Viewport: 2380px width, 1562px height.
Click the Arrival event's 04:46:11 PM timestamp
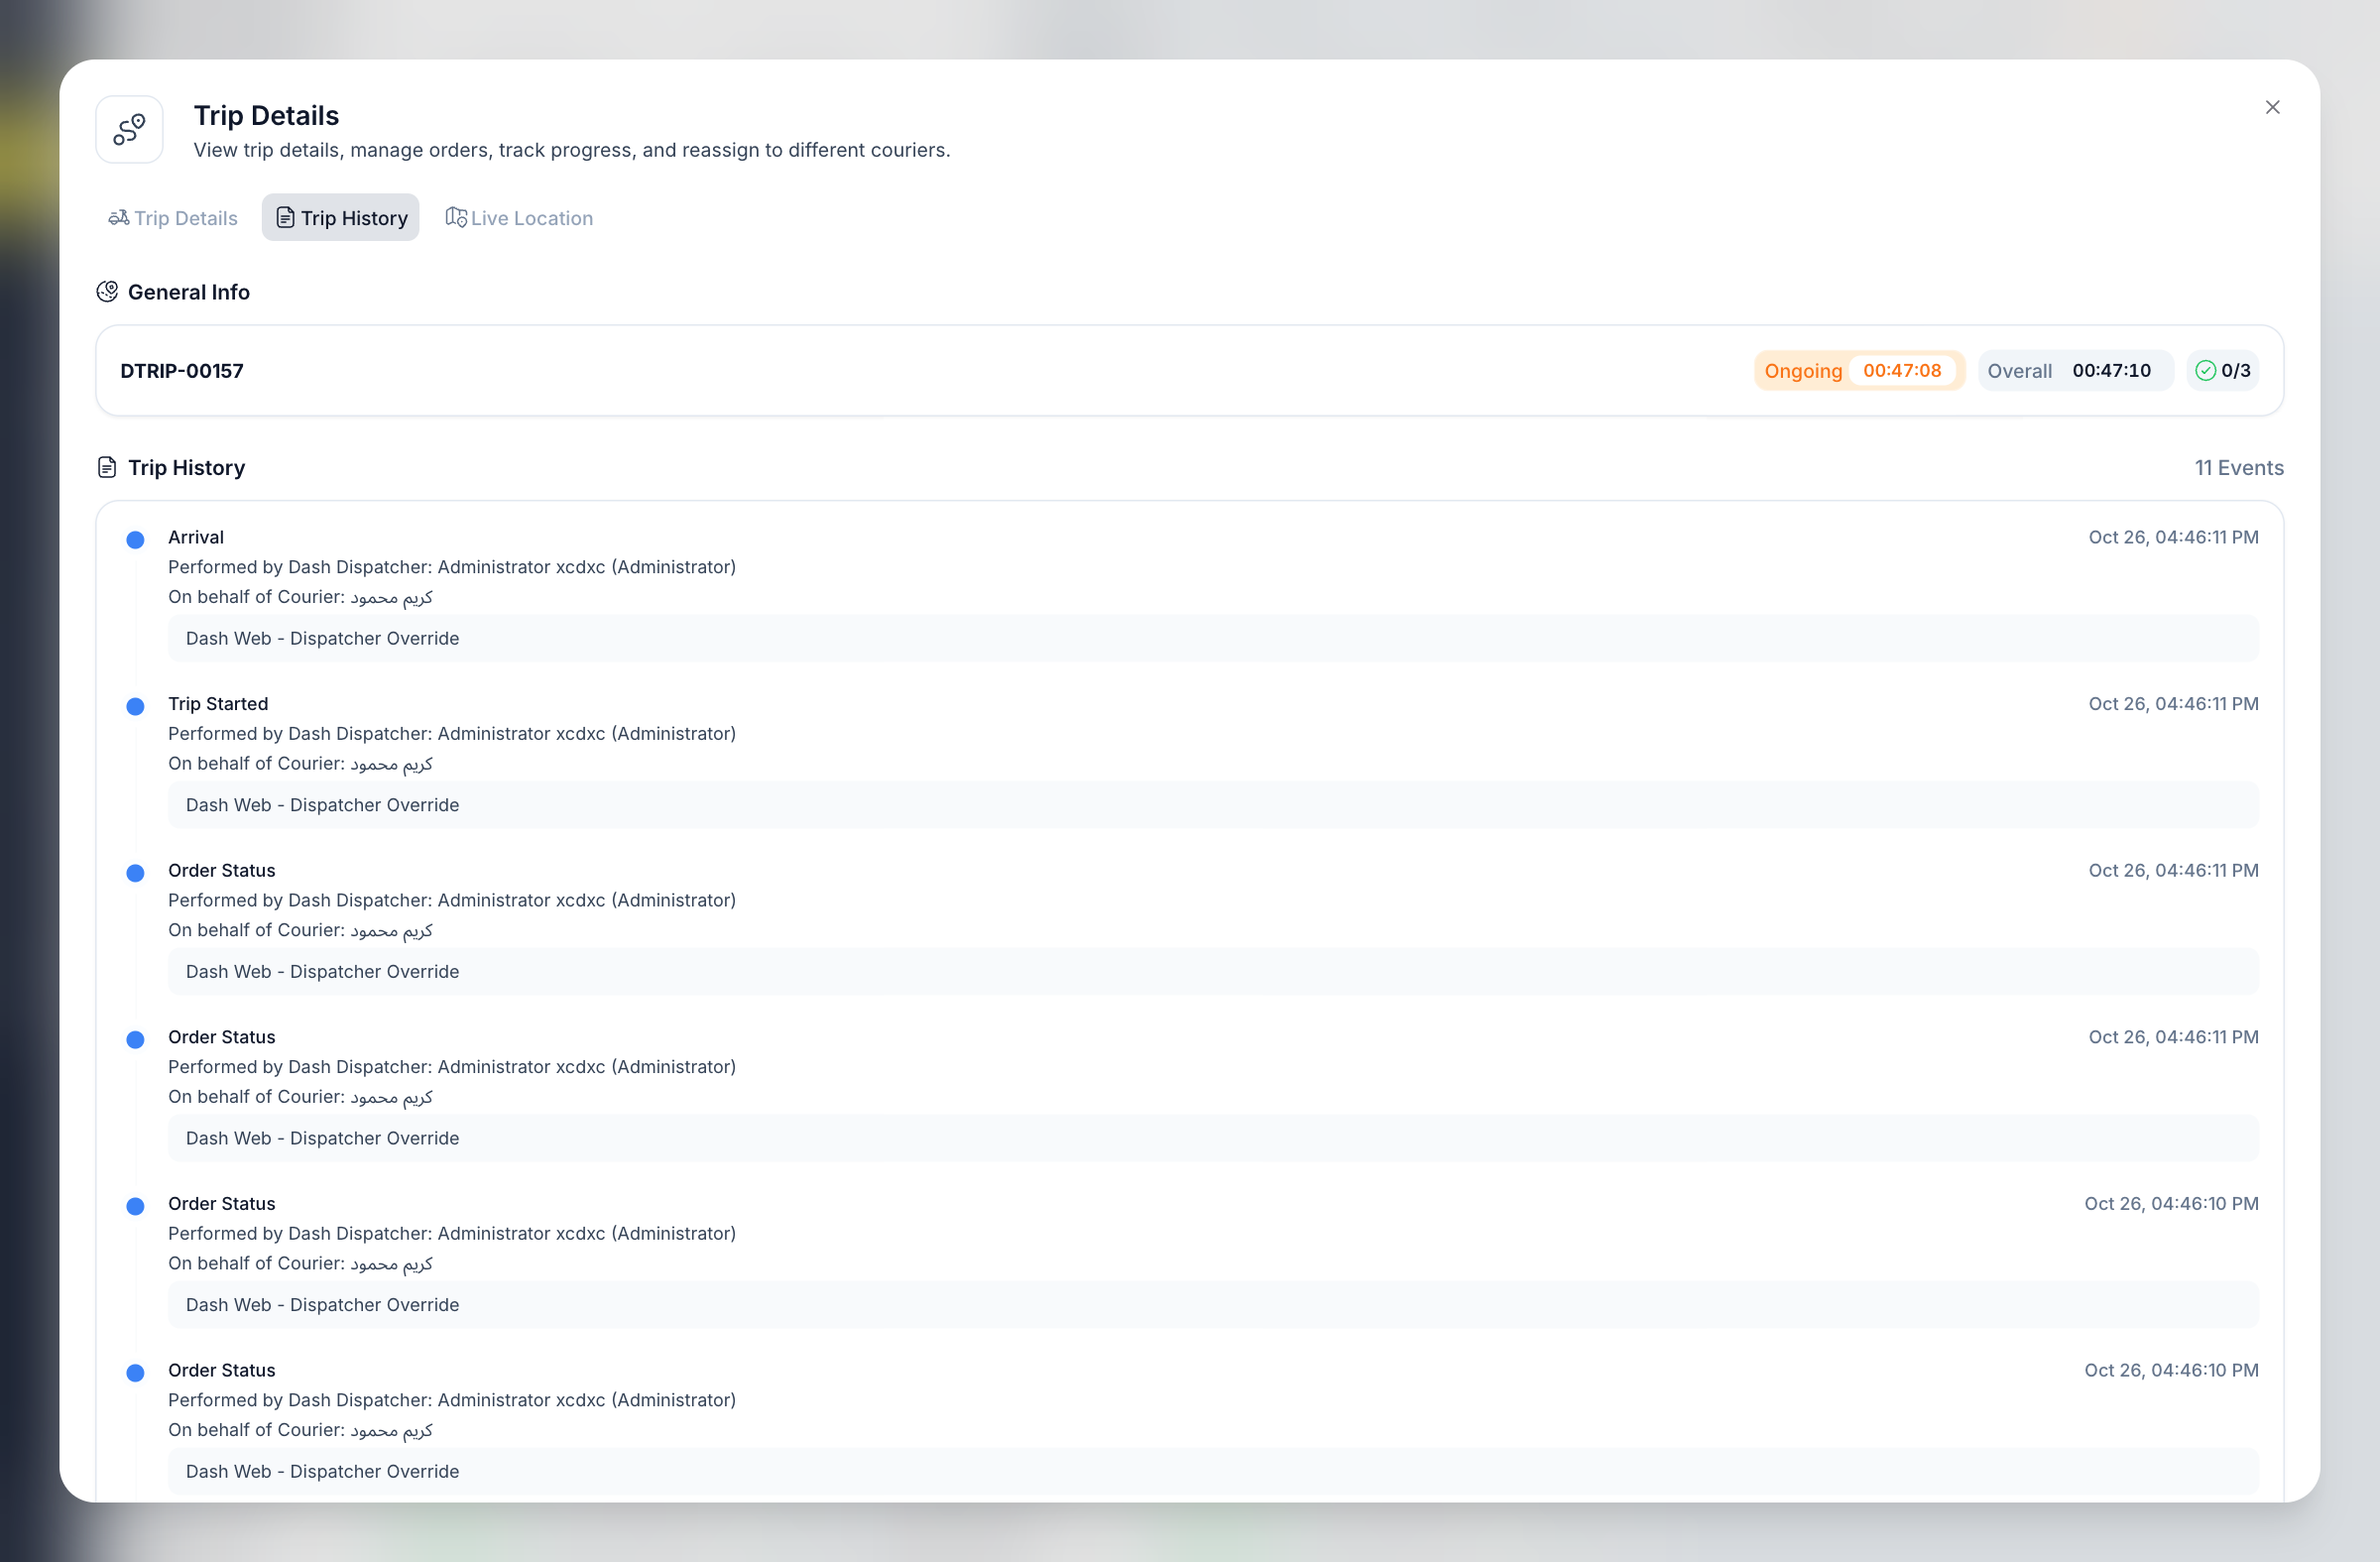[2173, 537]
